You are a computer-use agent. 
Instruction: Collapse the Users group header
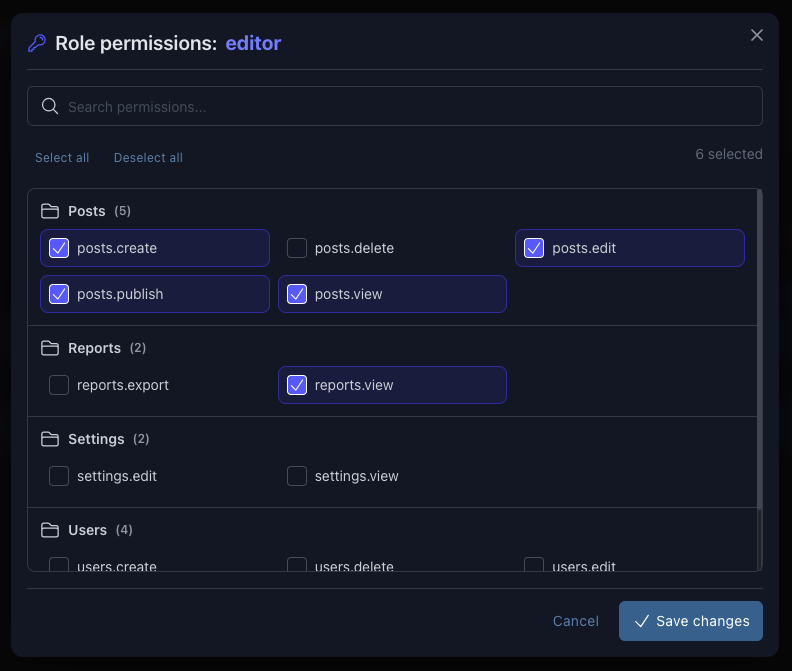87,530
